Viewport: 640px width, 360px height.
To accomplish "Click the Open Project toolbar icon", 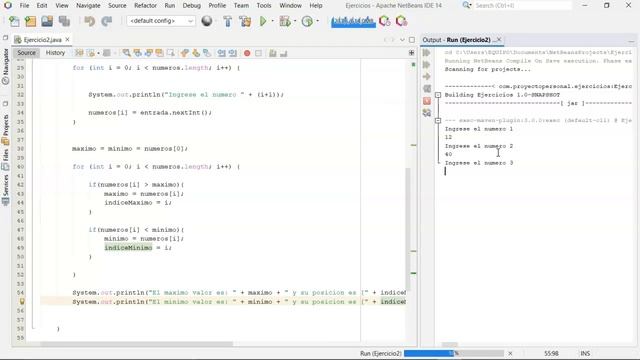I will click(x=47, y=21).
